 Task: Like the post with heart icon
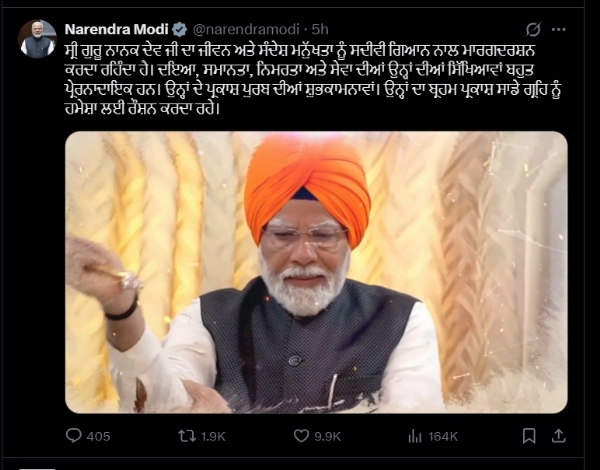[301, 436]
